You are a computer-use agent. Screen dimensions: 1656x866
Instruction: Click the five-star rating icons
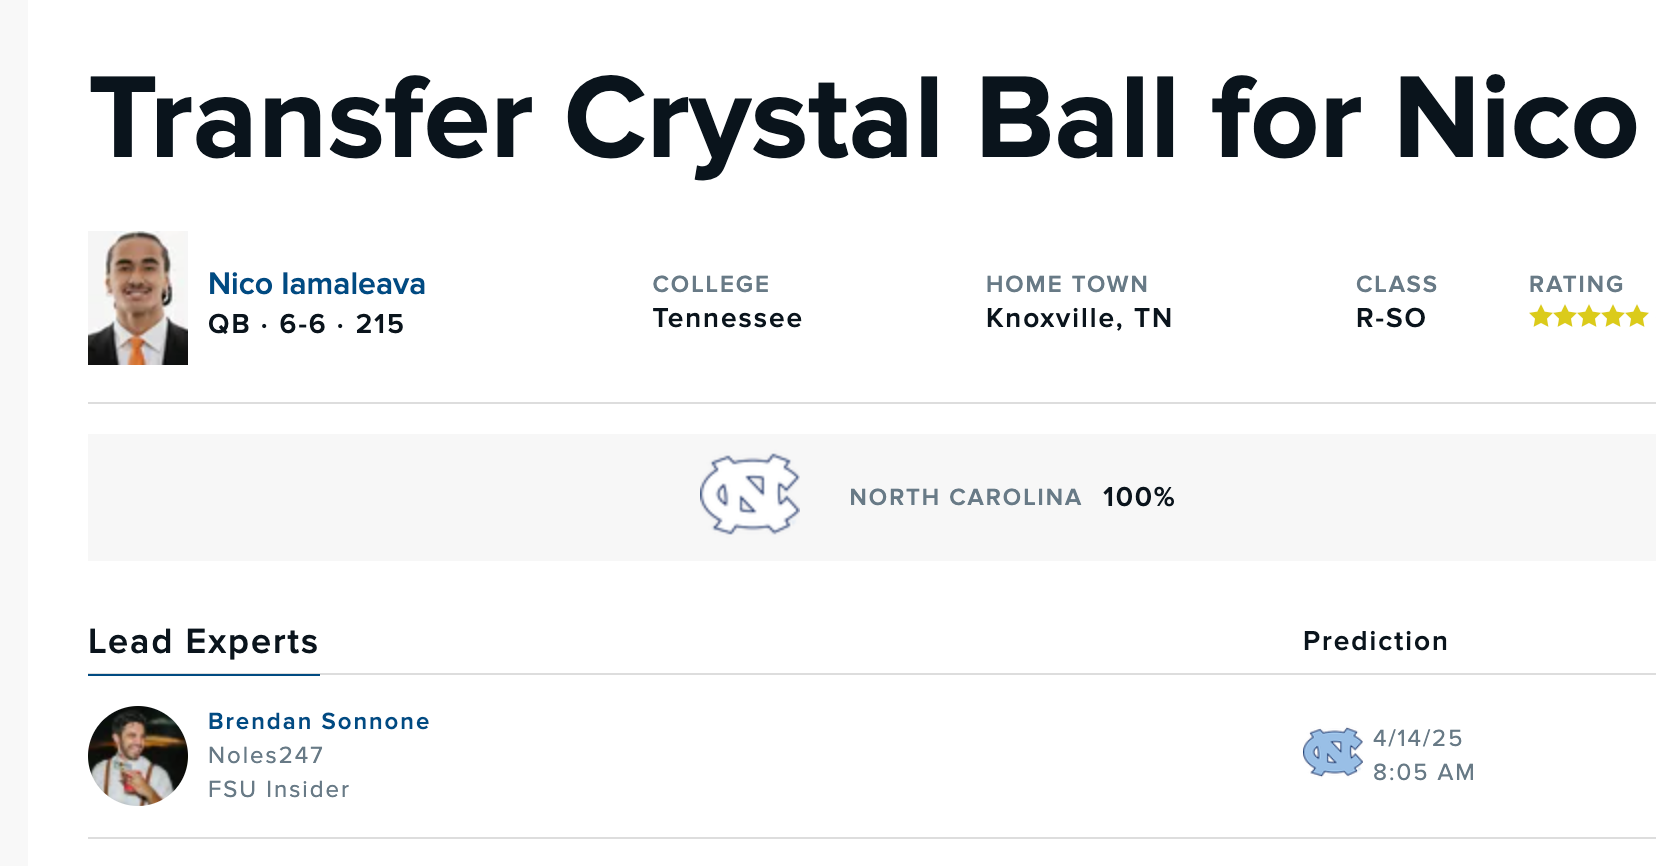[1588, 317]
